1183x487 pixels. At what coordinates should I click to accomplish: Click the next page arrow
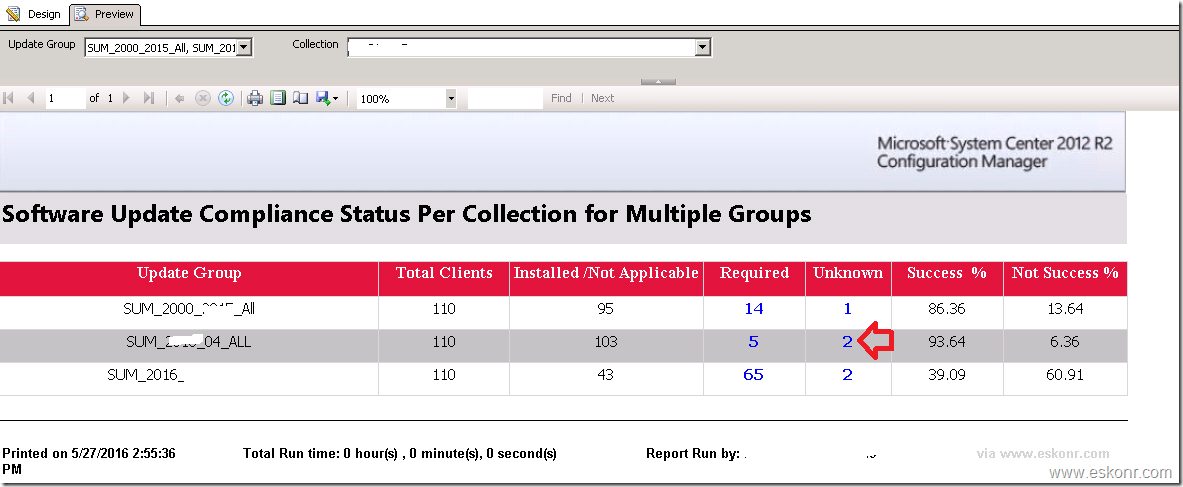tap(127, 98)
